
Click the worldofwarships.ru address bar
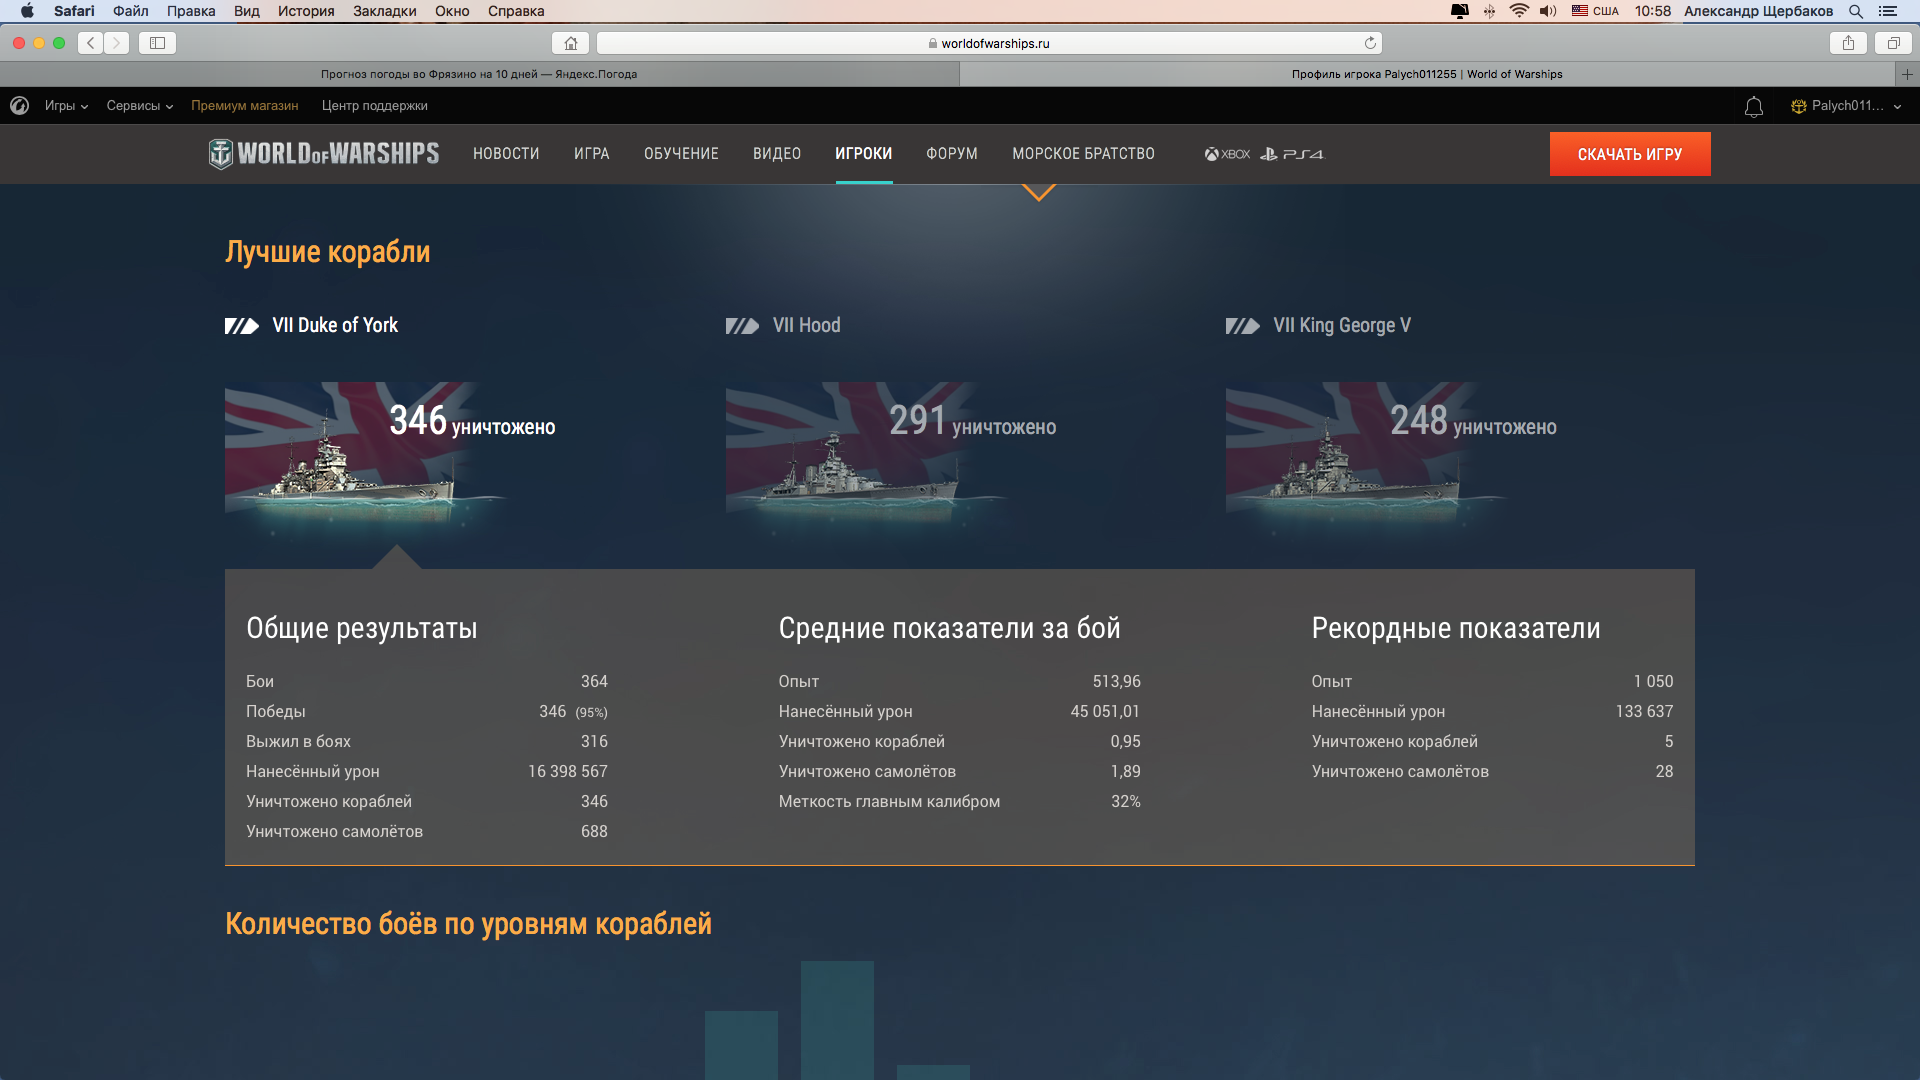coord(989,43)
